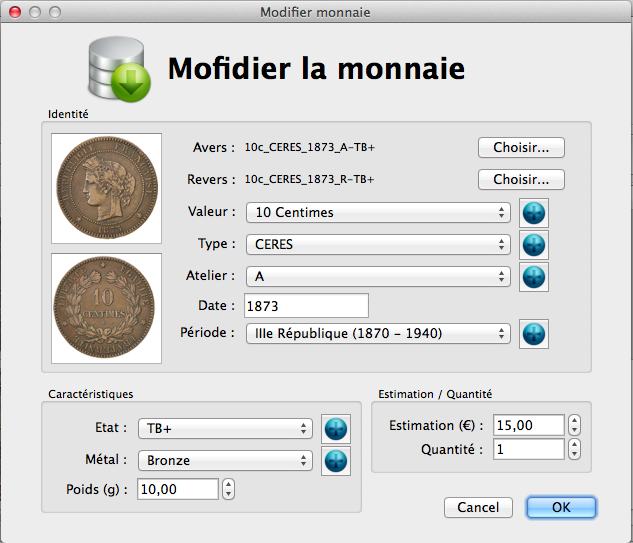Open the Valeur dropdown showing 10 Centimes
The image size is (633, 543).
pyautogui.click(x=378, y=213)
